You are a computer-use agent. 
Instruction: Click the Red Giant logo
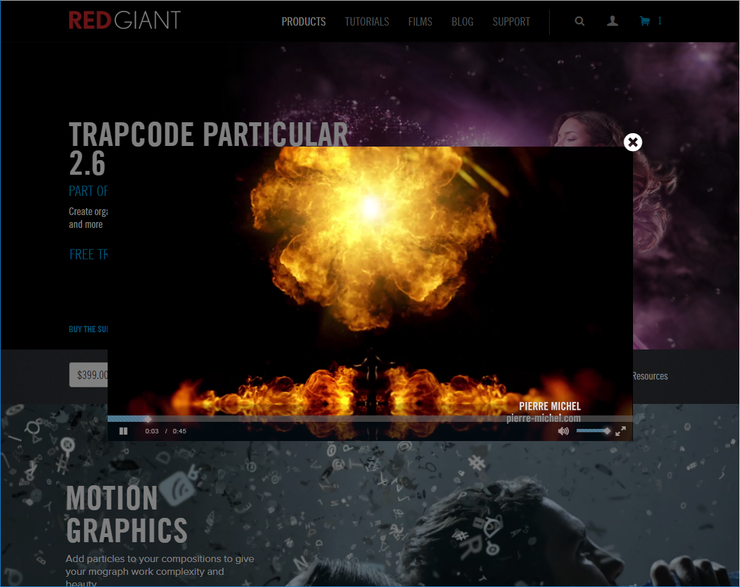[x=125, y=20]
